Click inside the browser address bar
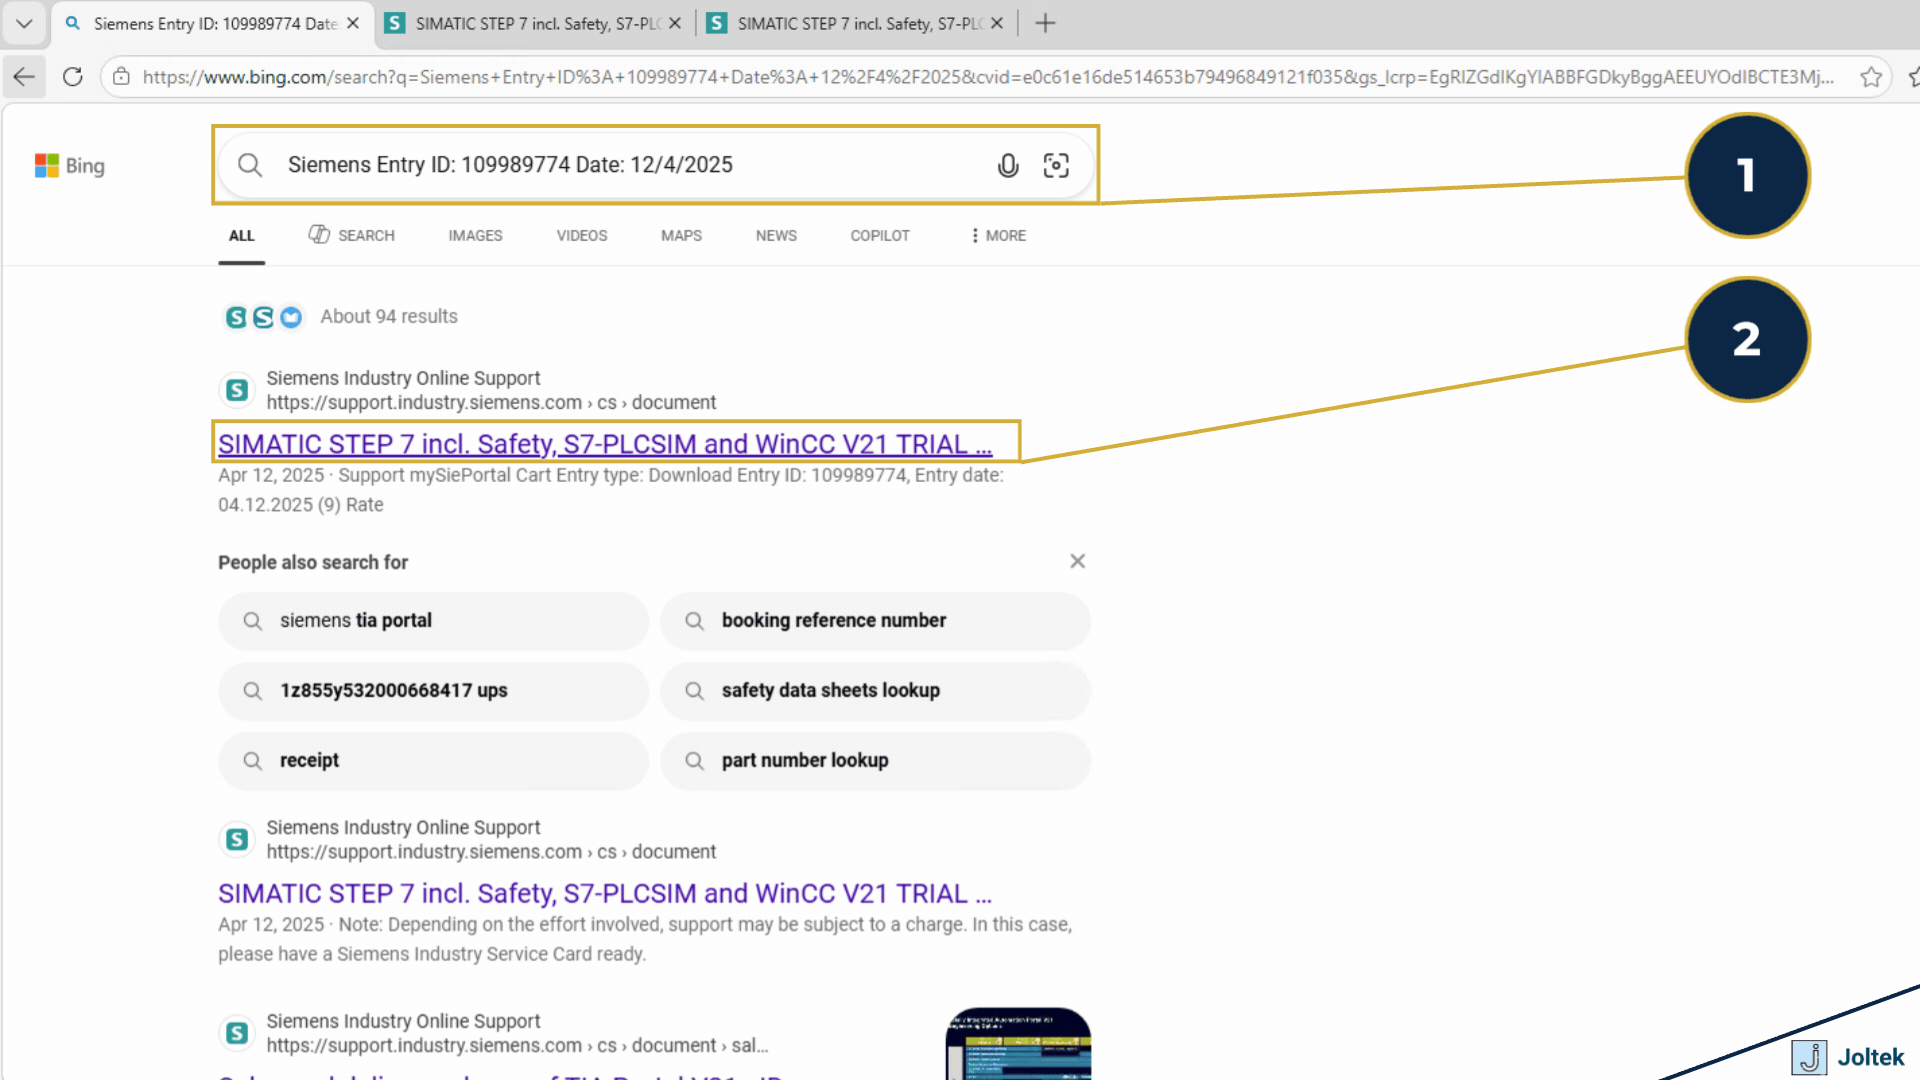This screenshot has width=1920, height=1080. 600,77
